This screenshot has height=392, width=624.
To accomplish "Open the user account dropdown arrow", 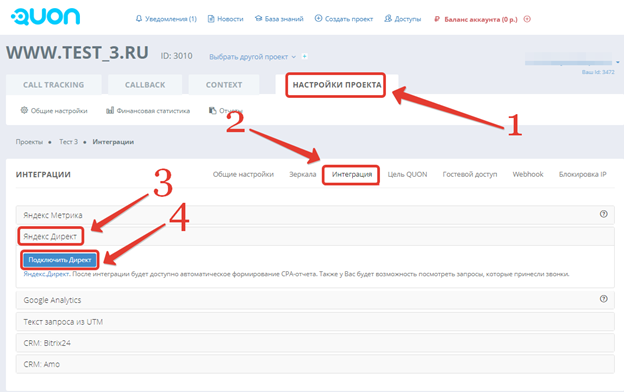I will (618, 62).
